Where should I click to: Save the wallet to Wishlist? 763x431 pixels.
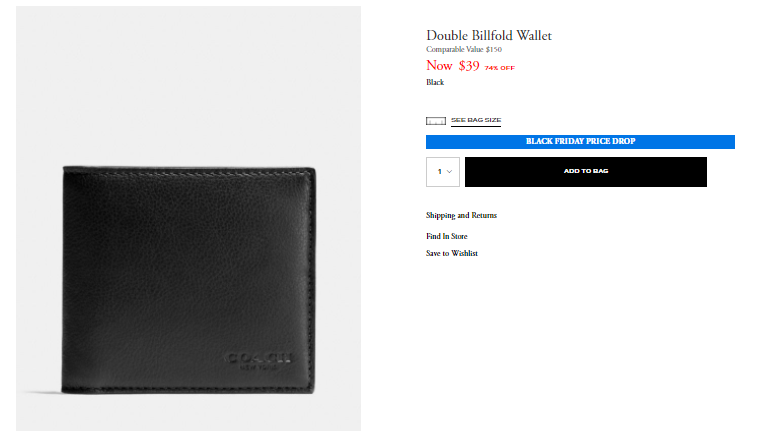click(x=452, y=253)
